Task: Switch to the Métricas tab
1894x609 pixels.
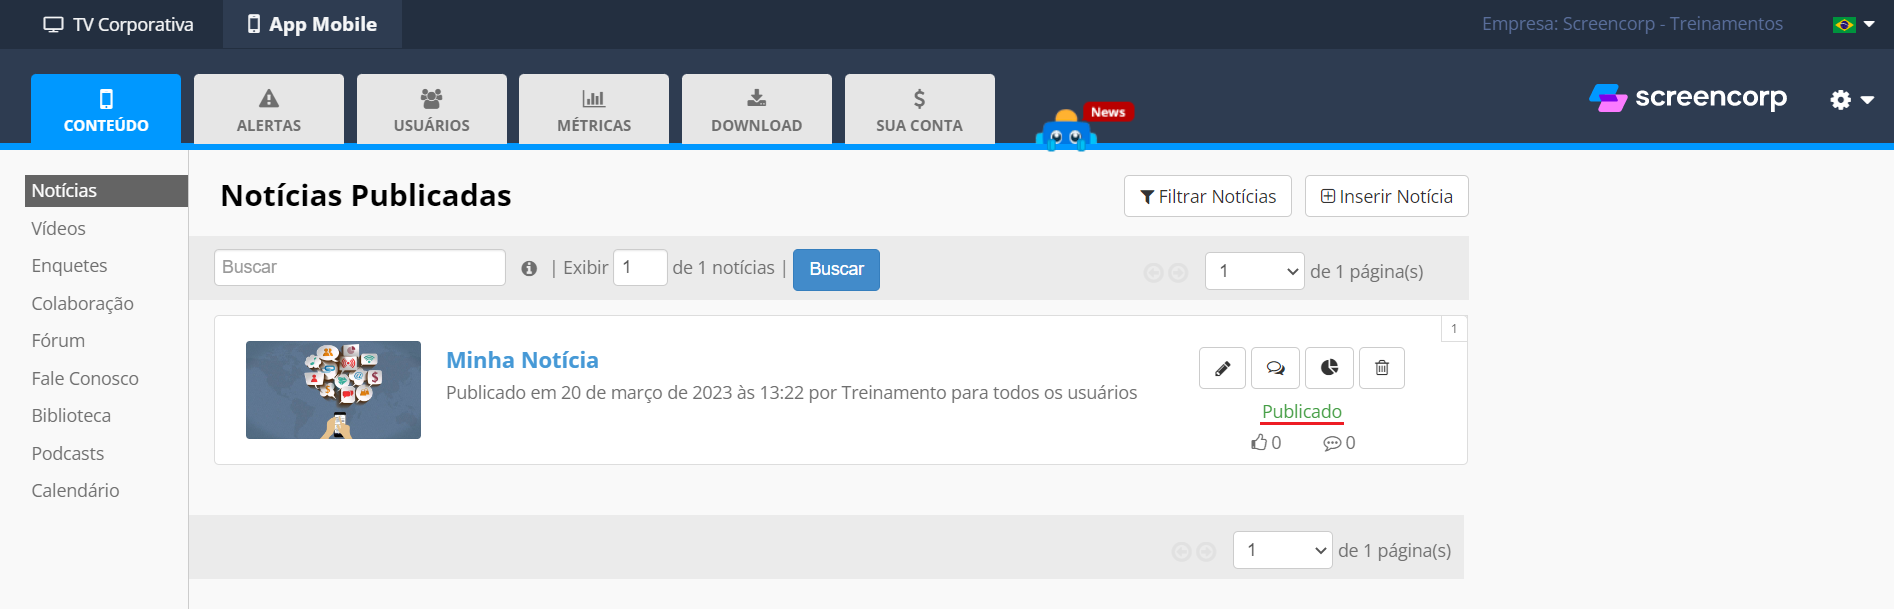Action: click(594, 109)
